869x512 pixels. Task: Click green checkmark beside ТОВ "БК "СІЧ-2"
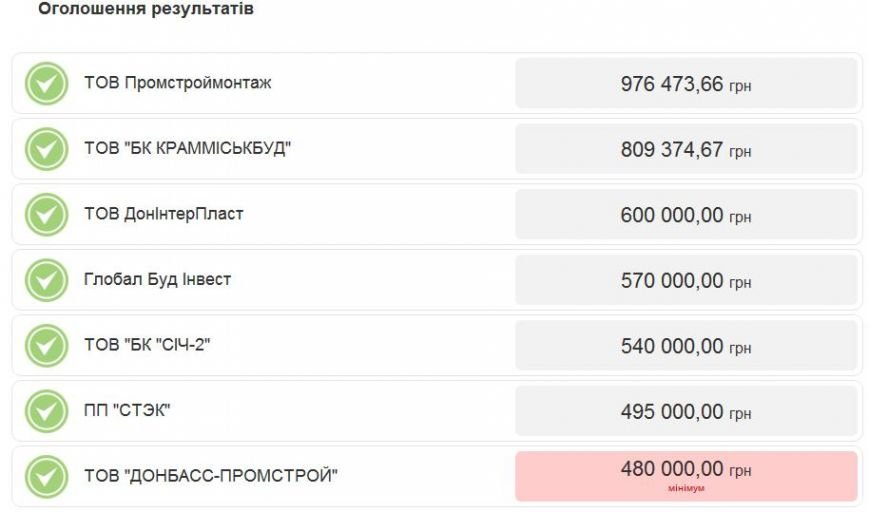pyautogui.click(x=47, y=346)
